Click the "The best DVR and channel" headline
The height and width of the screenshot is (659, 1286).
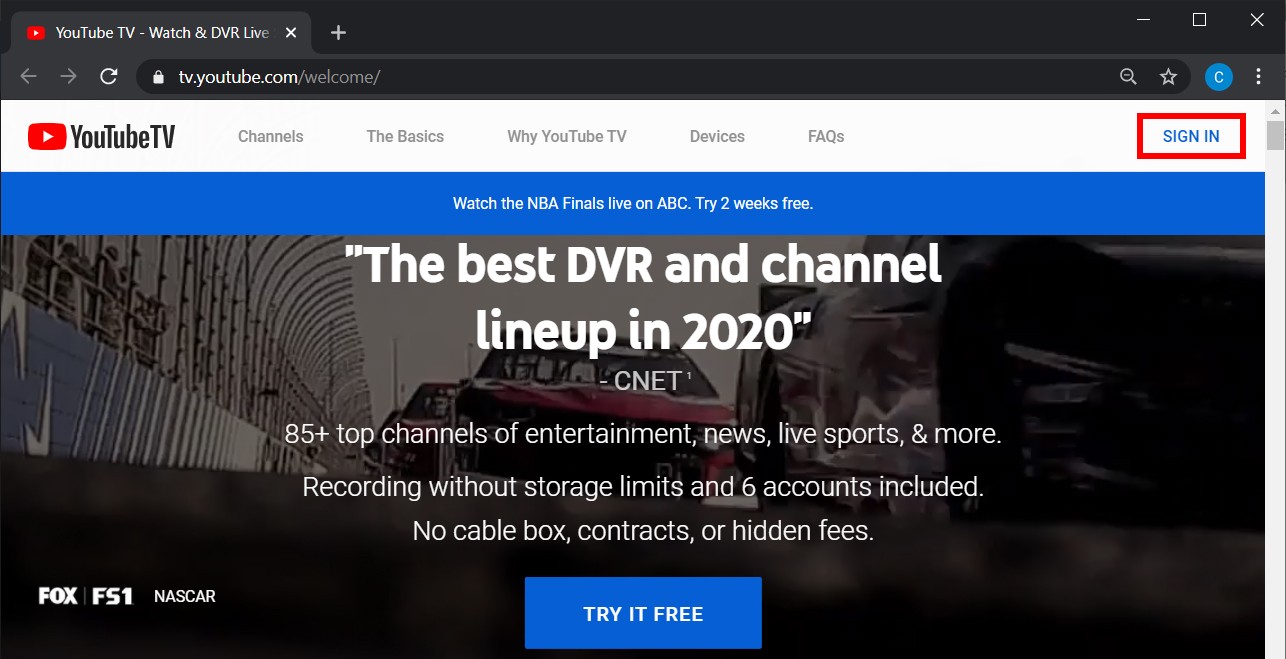point(643,297)
